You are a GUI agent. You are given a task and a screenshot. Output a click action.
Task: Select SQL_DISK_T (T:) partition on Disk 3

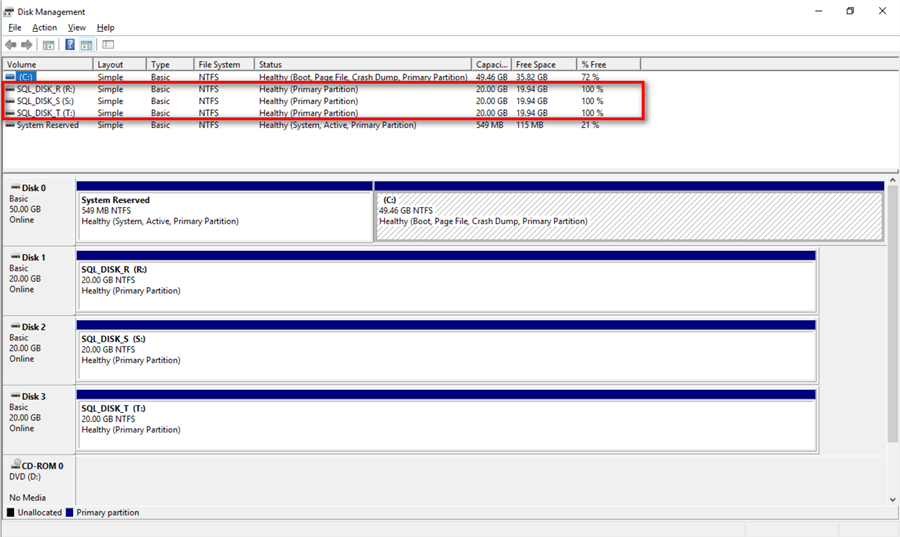(446, 423)
